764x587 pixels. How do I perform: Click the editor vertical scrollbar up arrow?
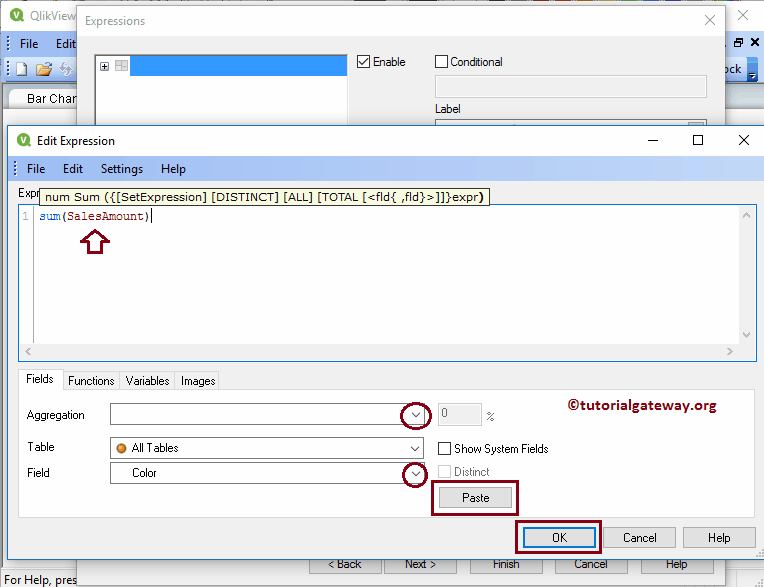746,215
